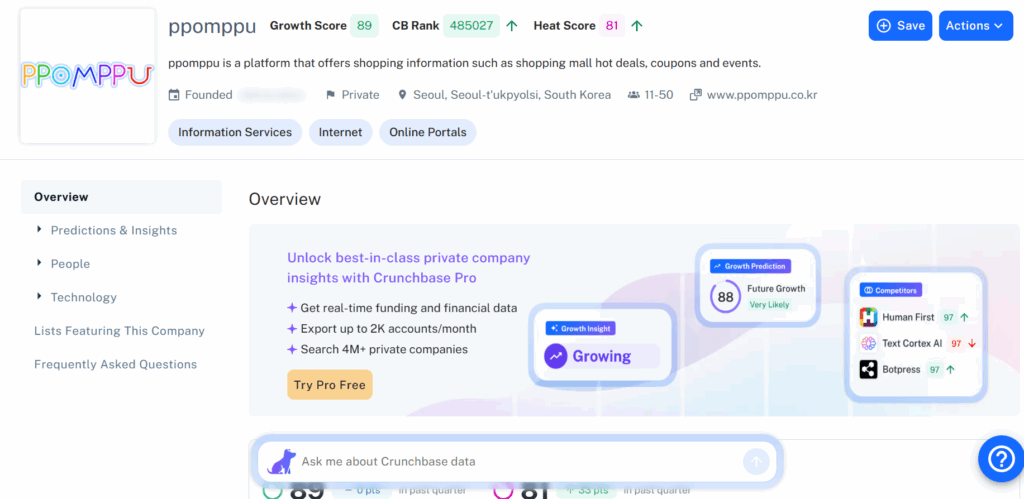Image resolution: width=1024 pixels, height=499 pixels.
Task: Click the Growth Score 89 badge
Action: point(364,26)
